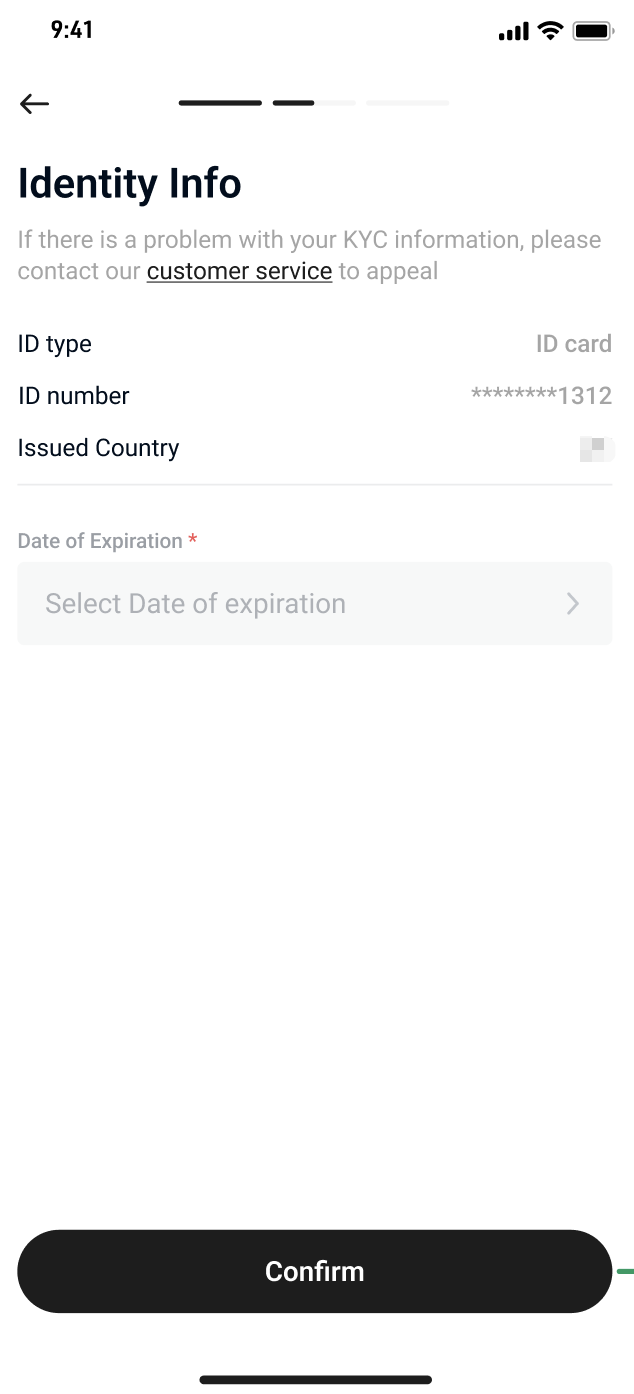The width and height of the screenshot is (634, 1394).
Task: Tap the fourth progress step bar
Action: (407, 103)
